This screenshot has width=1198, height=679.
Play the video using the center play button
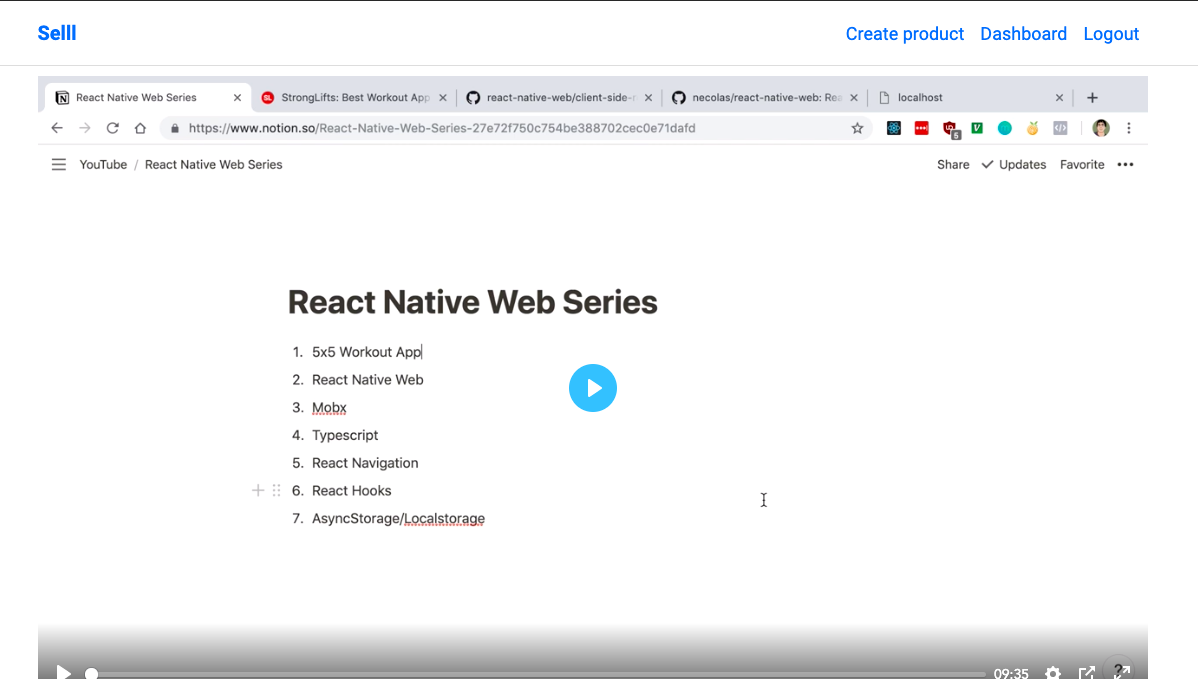point(593,388)
